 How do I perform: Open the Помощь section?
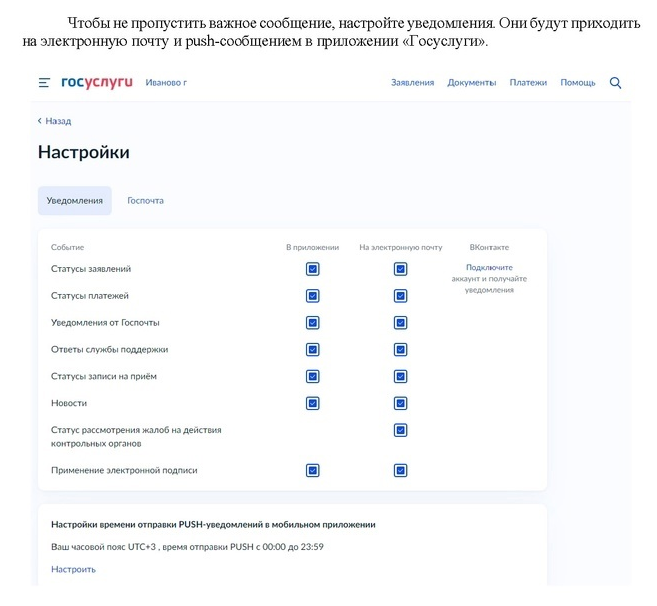point(577,83)
